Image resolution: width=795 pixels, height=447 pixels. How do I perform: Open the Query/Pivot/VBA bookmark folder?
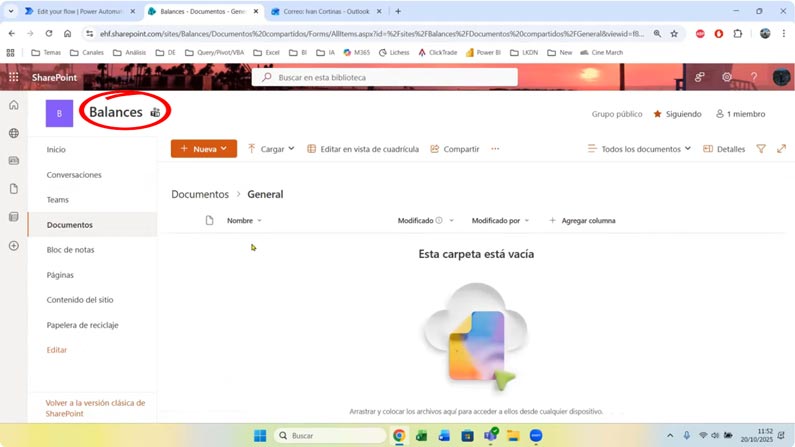point(214,52)
